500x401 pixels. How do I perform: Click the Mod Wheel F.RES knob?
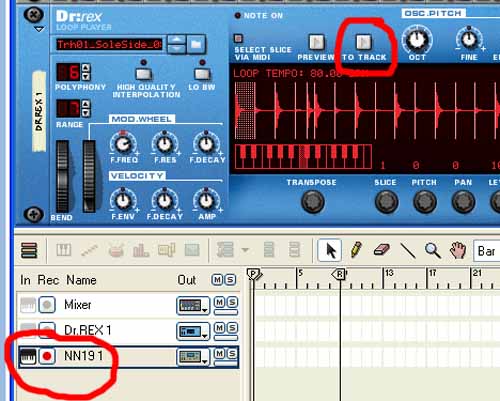[x=165, y=144]
